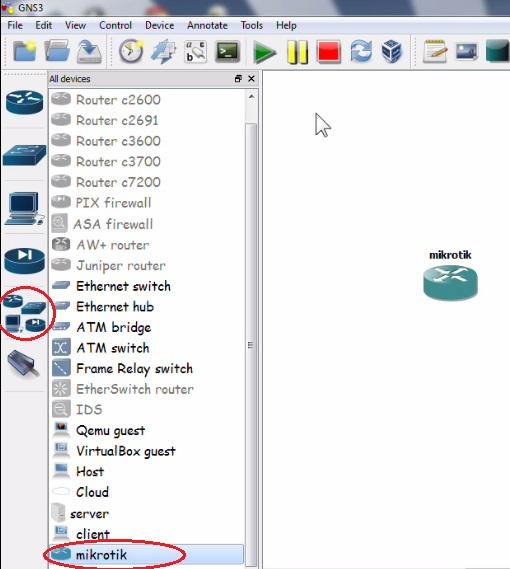The height and width of the screenshot is (569, 510).
Task: Browse end devices computer icon
Action: point(24,209)
